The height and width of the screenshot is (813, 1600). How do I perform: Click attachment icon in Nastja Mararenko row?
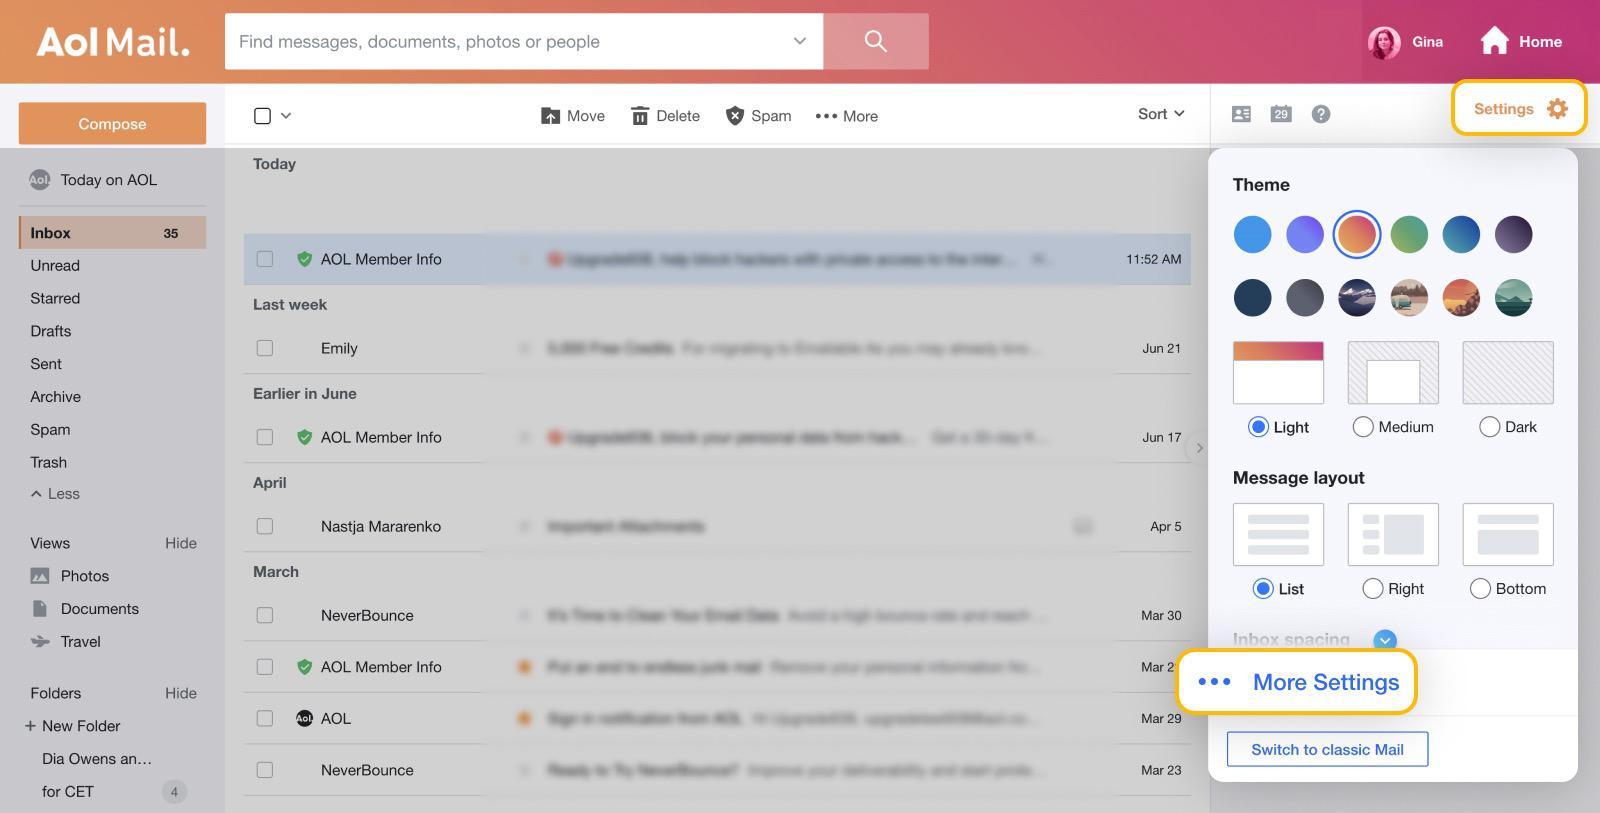coord(1083,526)
